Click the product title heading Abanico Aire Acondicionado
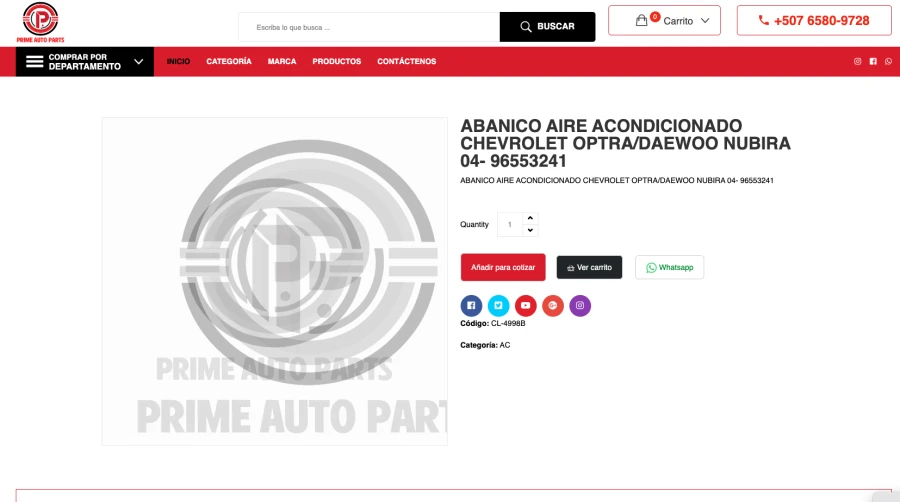This screenshot has height=502, width=900. (x=625, y=143)
